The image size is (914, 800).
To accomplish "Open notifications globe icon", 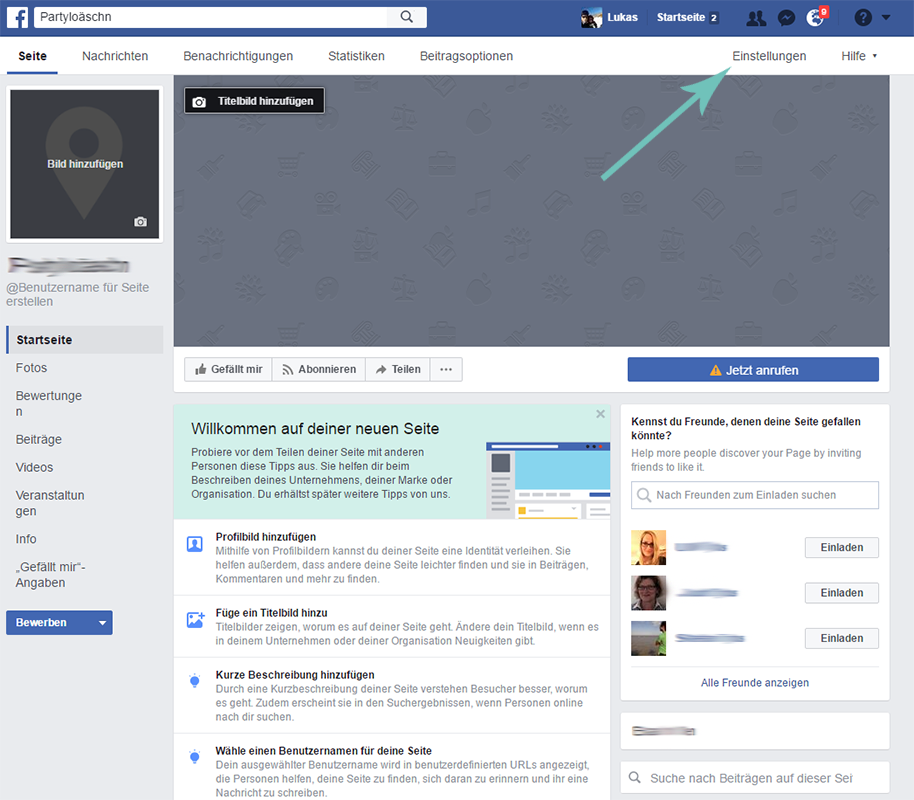I will click(x=815, y=17).
